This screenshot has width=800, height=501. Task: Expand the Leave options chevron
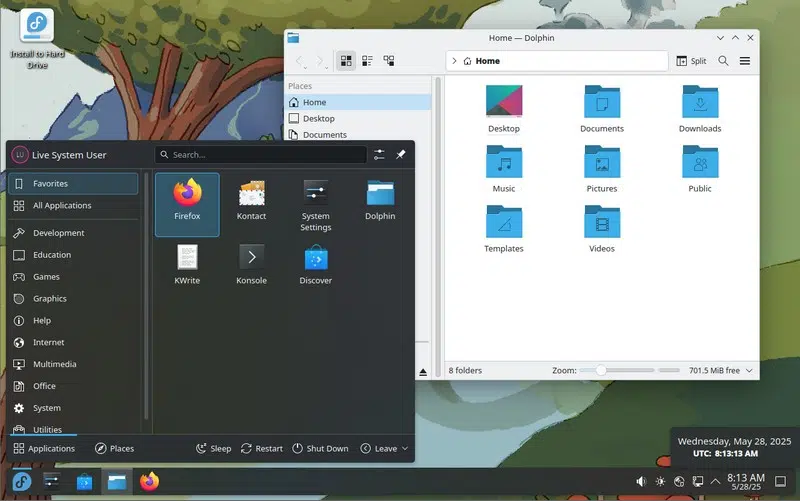(x=404, y=449)
